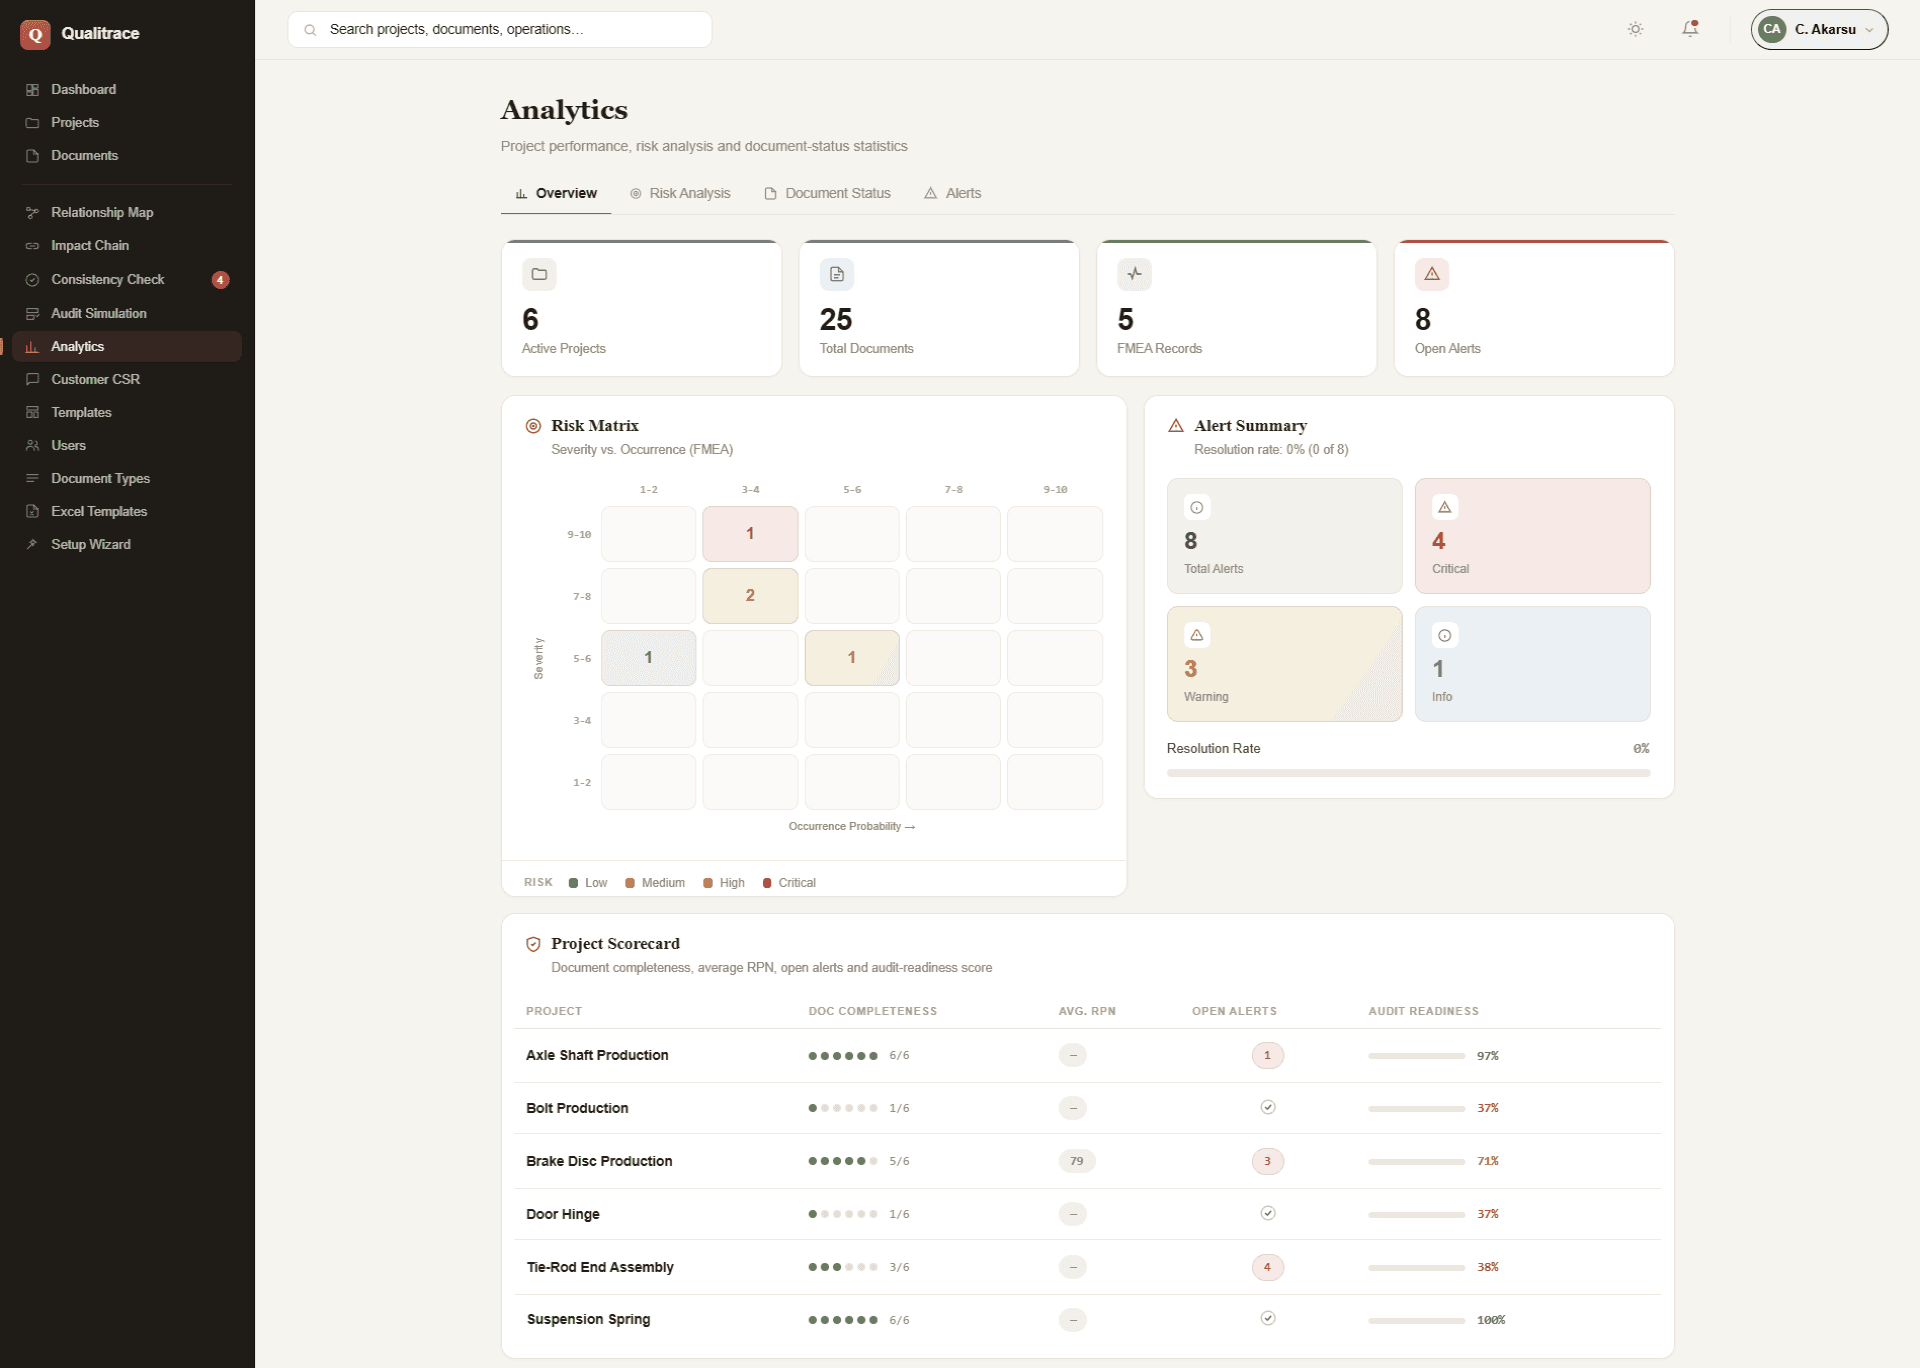The height and width of the screenshot is (1368, 1920).
Task: Click the Tie-Rod End Assembly open alerts badge
Action: pos(1267,1267)
